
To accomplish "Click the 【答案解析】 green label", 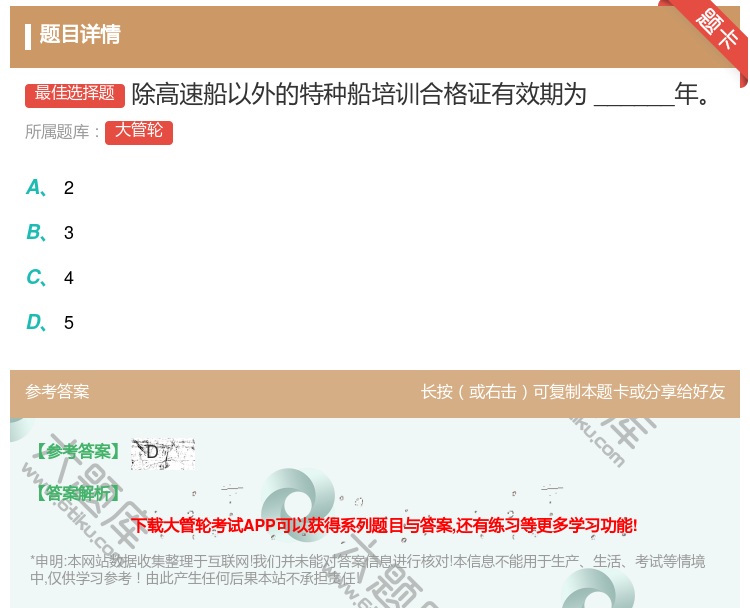I will pyautogui.click(x=78, y=493).
